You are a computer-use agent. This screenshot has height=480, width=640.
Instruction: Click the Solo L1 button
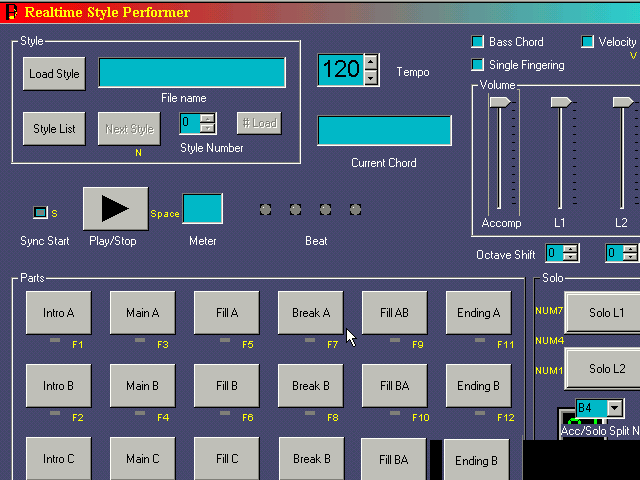606,313
